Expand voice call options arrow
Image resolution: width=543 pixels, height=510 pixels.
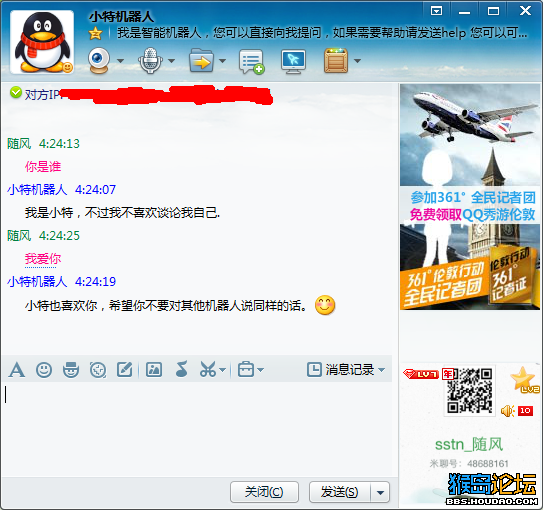click(171, 61)
